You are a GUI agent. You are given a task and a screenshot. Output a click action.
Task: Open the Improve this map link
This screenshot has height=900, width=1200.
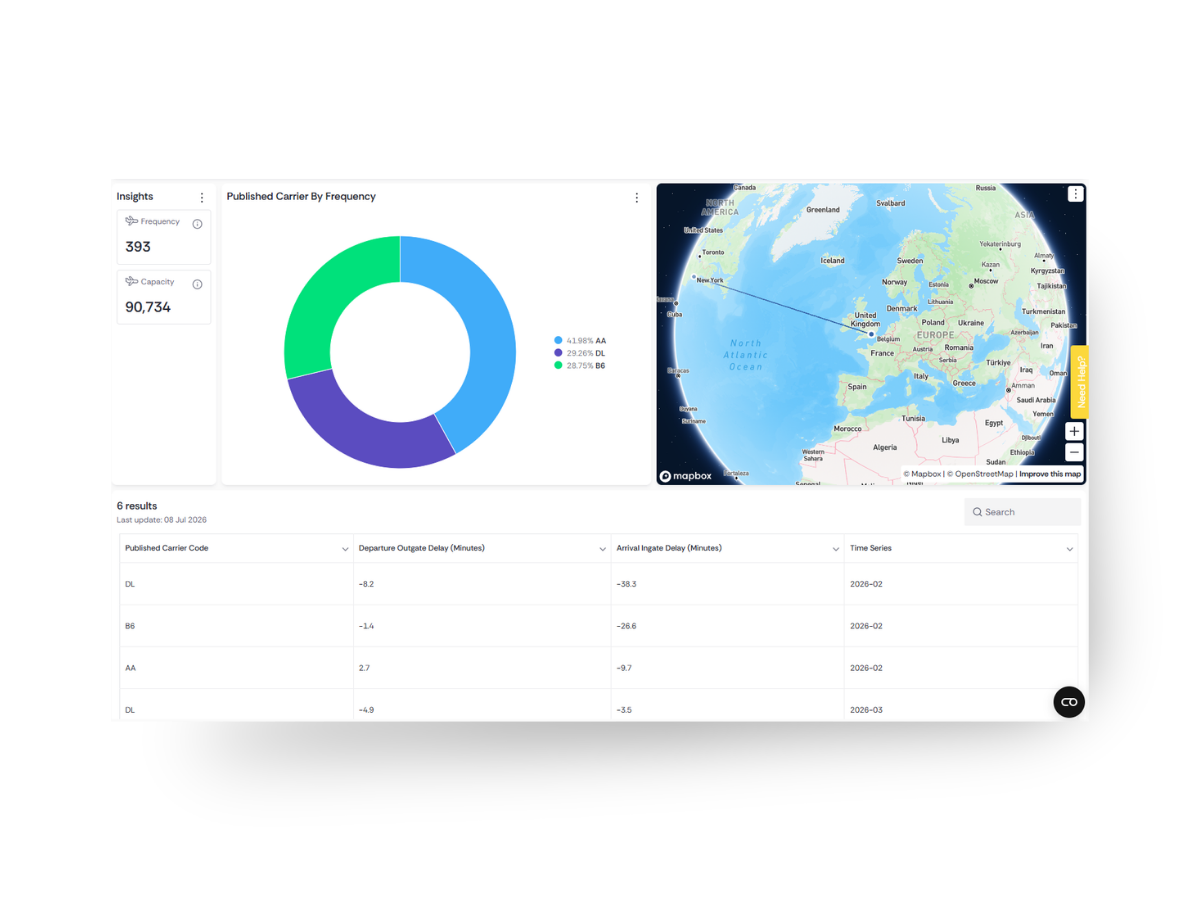(1050, 474)
